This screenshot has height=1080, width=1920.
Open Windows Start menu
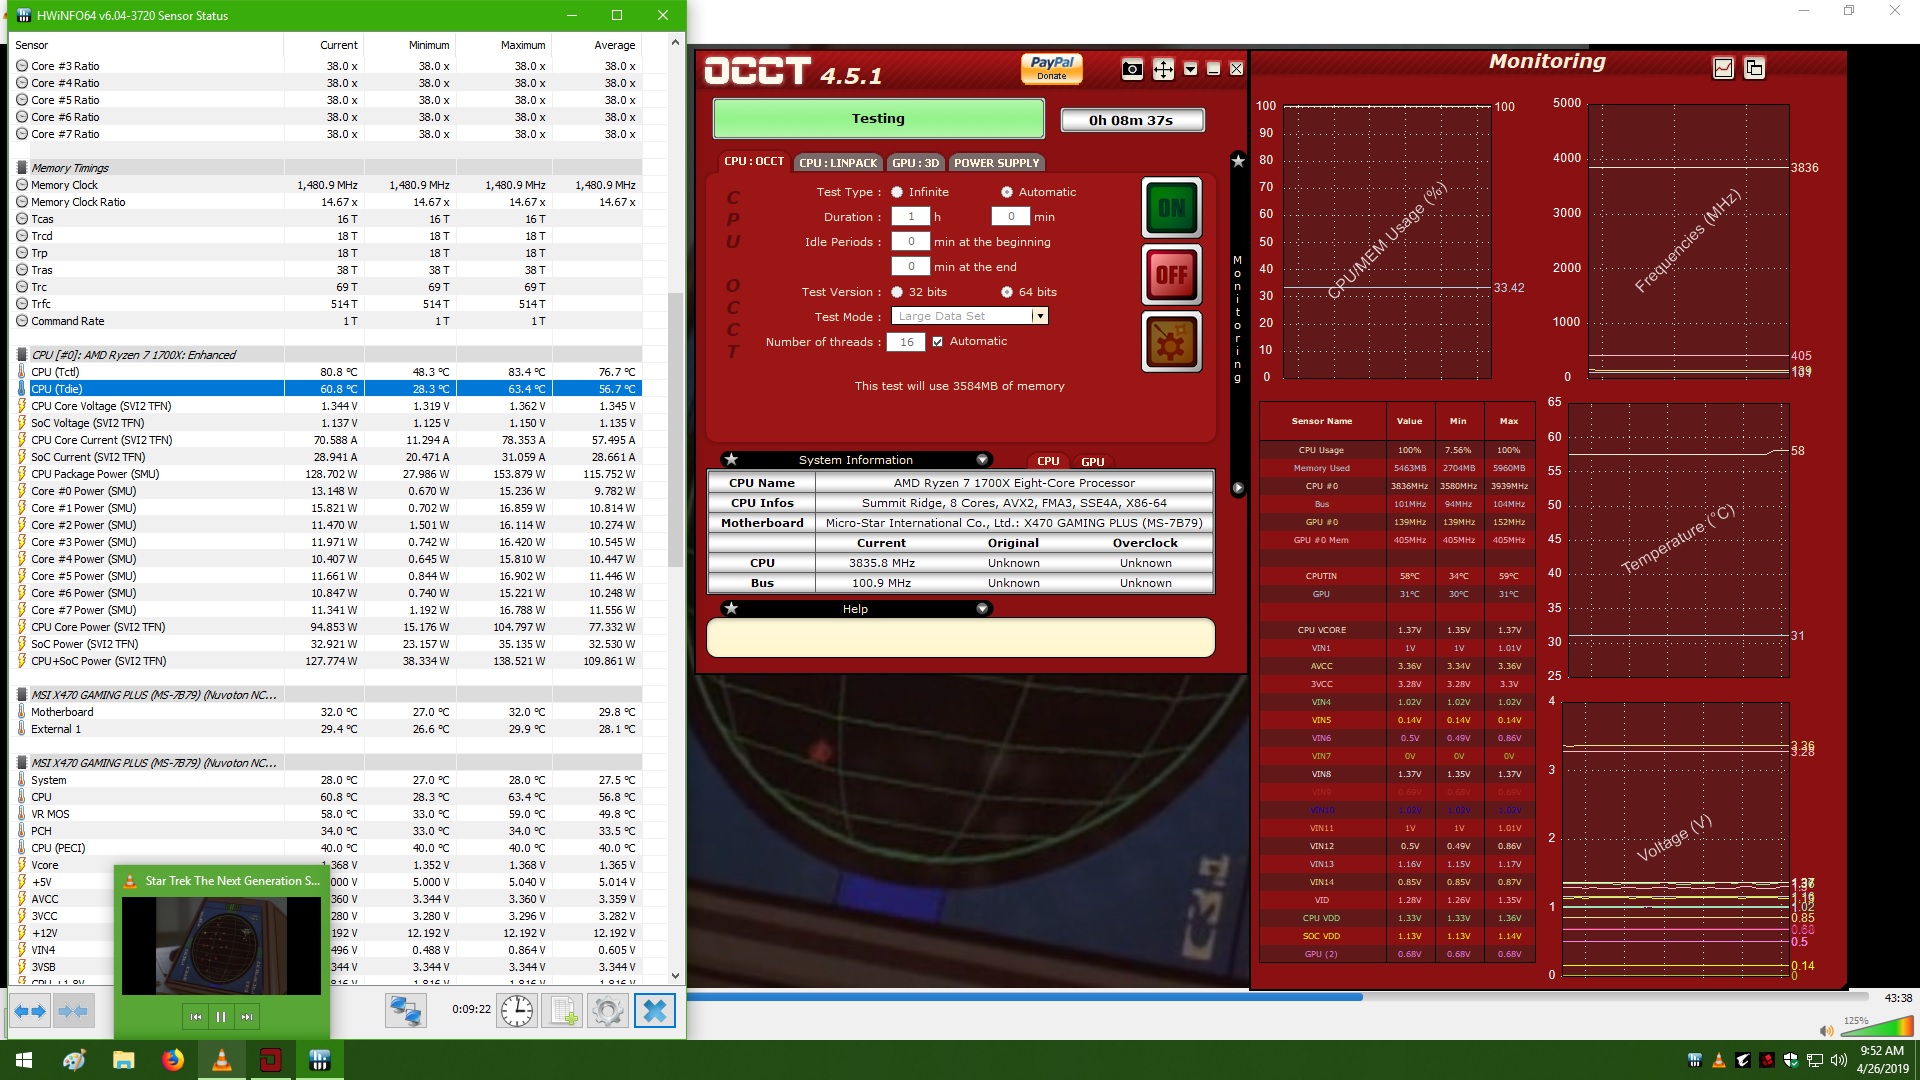[24, 1060]
